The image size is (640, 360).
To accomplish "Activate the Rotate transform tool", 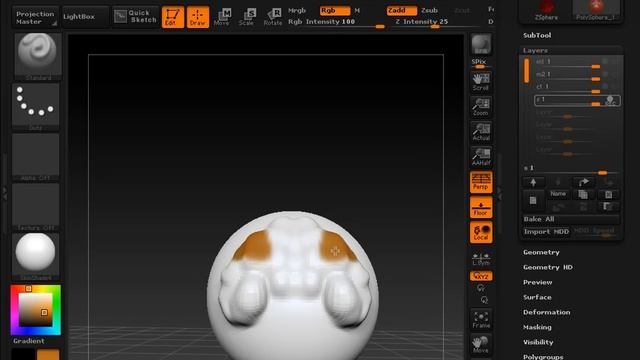I will [273, 17].
